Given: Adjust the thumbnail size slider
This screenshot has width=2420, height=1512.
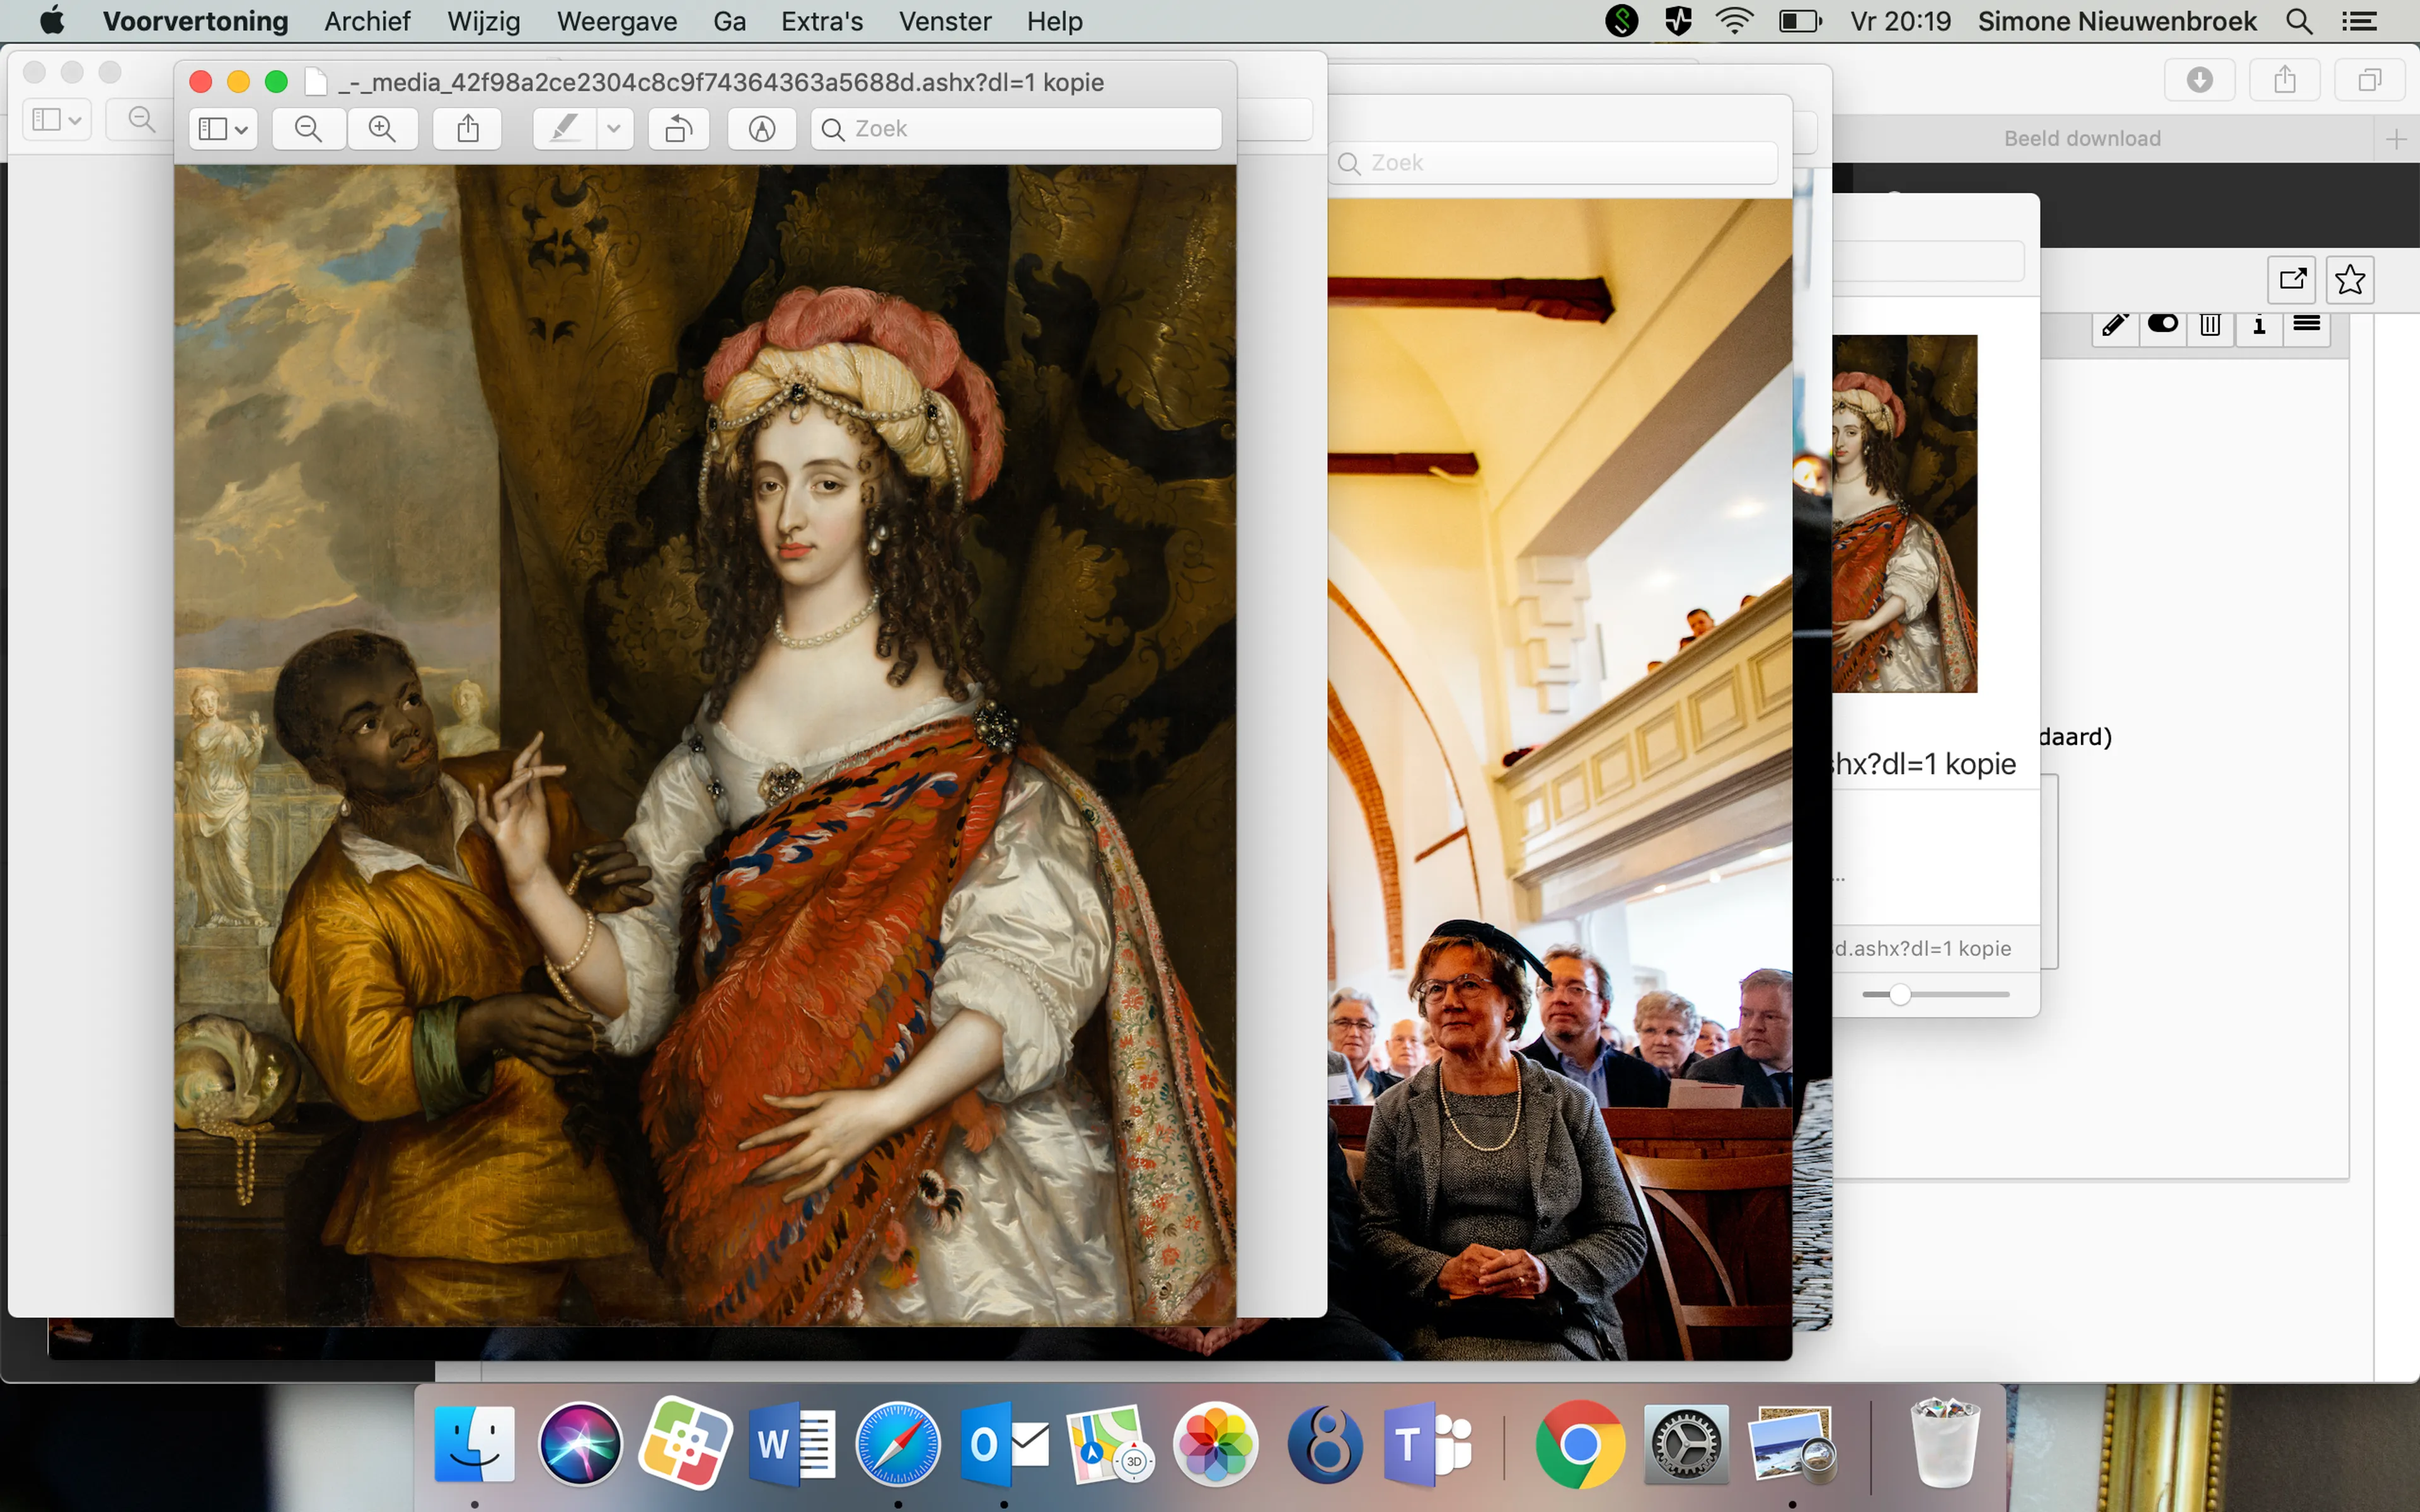Looking at the screenshot, I should click(x=1900, y=994).
